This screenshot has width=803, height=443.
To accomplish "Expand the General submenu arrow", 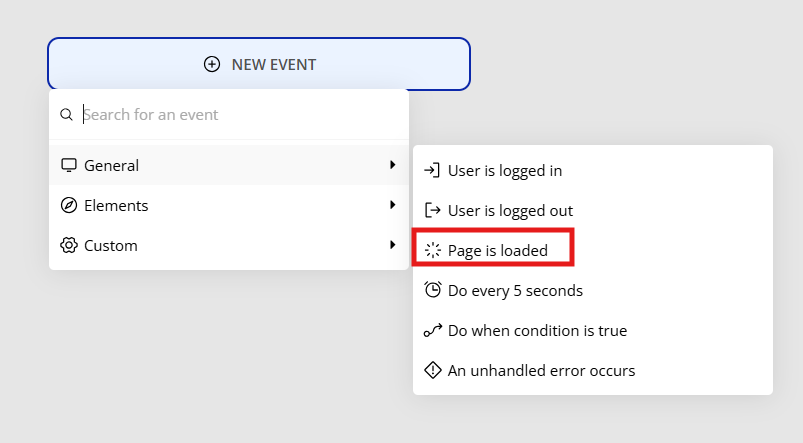I will [x=392, y=165].
